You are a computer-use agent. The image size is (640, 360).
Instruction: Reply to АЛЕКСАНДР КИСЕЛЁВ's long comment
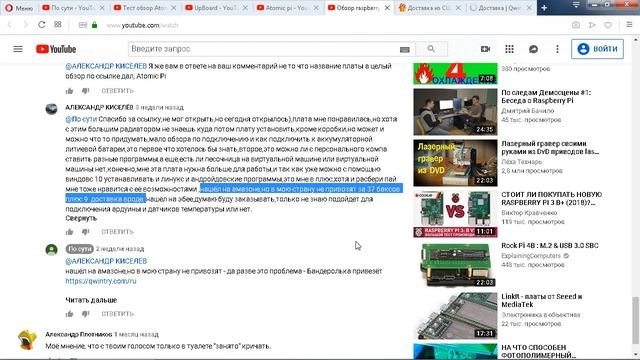pos(118,232)
